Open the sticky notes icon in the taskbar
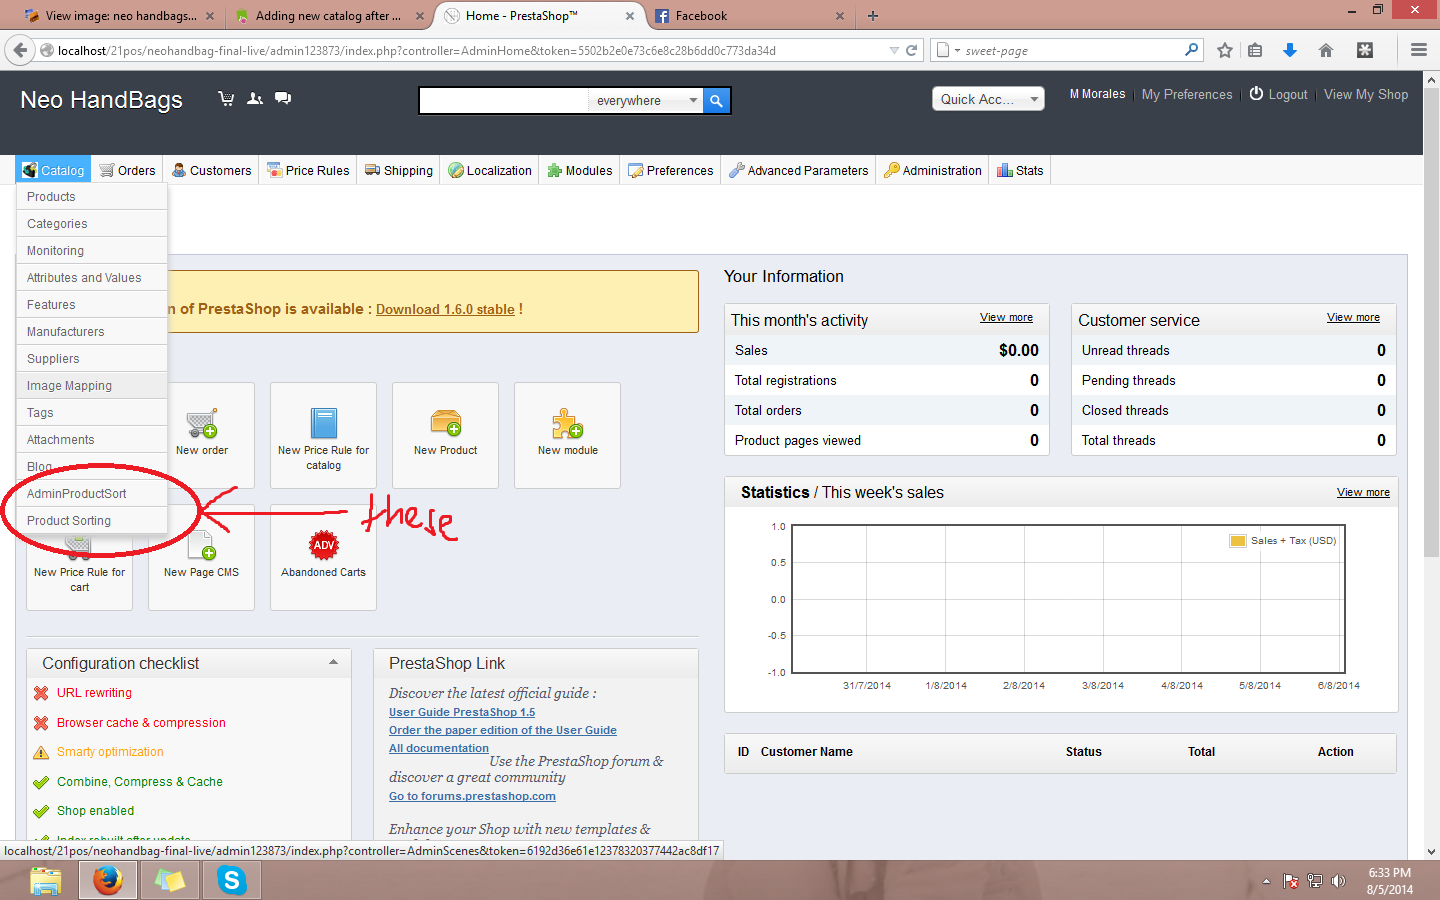The width and height of the screenshot is (1440, 900). (x=170, y=880)
